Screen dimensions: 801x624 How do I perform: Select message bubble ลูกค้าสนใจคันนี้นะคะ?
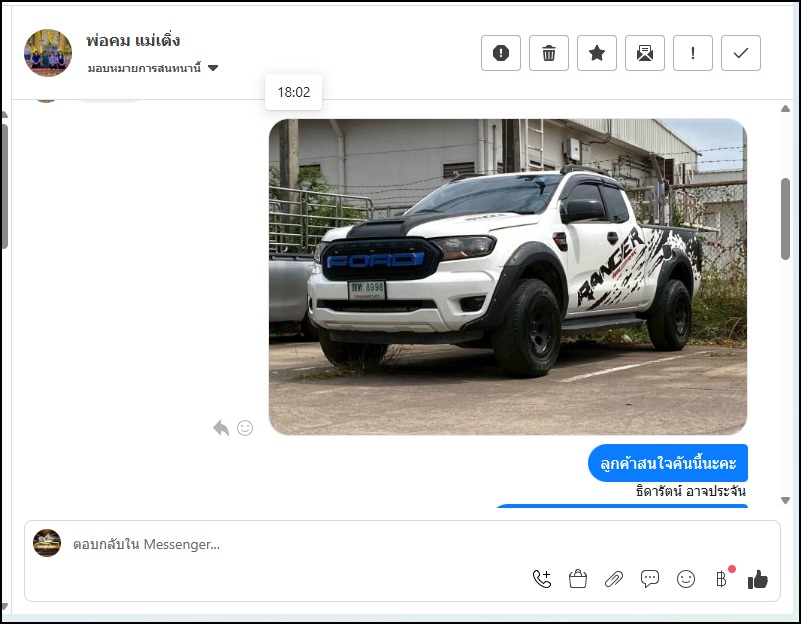(668, 463)
